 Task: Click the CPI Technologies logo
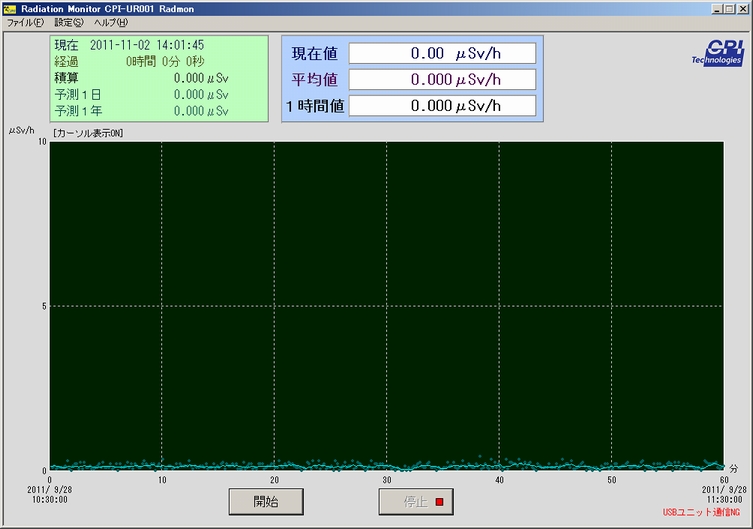tap(717, 53)
